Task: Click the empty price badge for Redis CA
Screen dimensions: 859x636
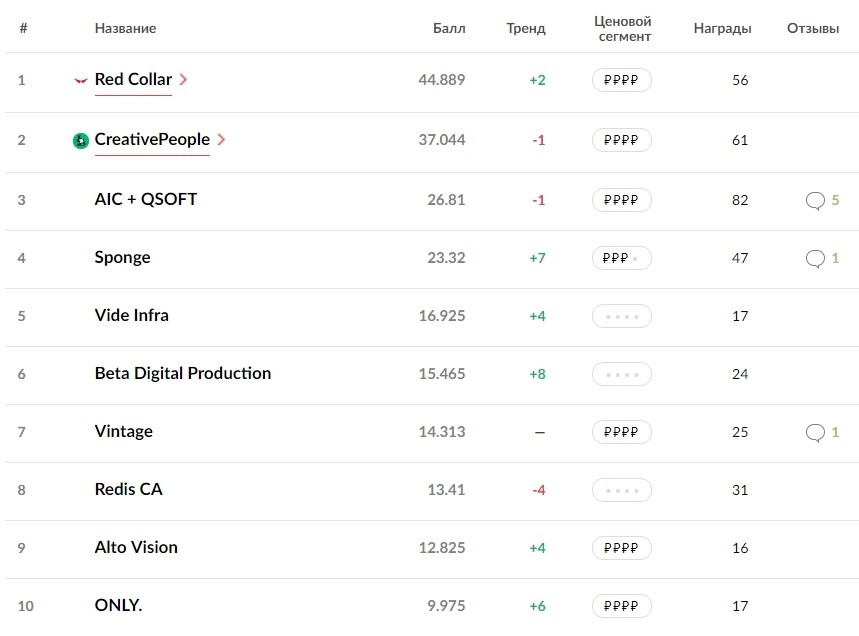Action: tap(622, 490)
